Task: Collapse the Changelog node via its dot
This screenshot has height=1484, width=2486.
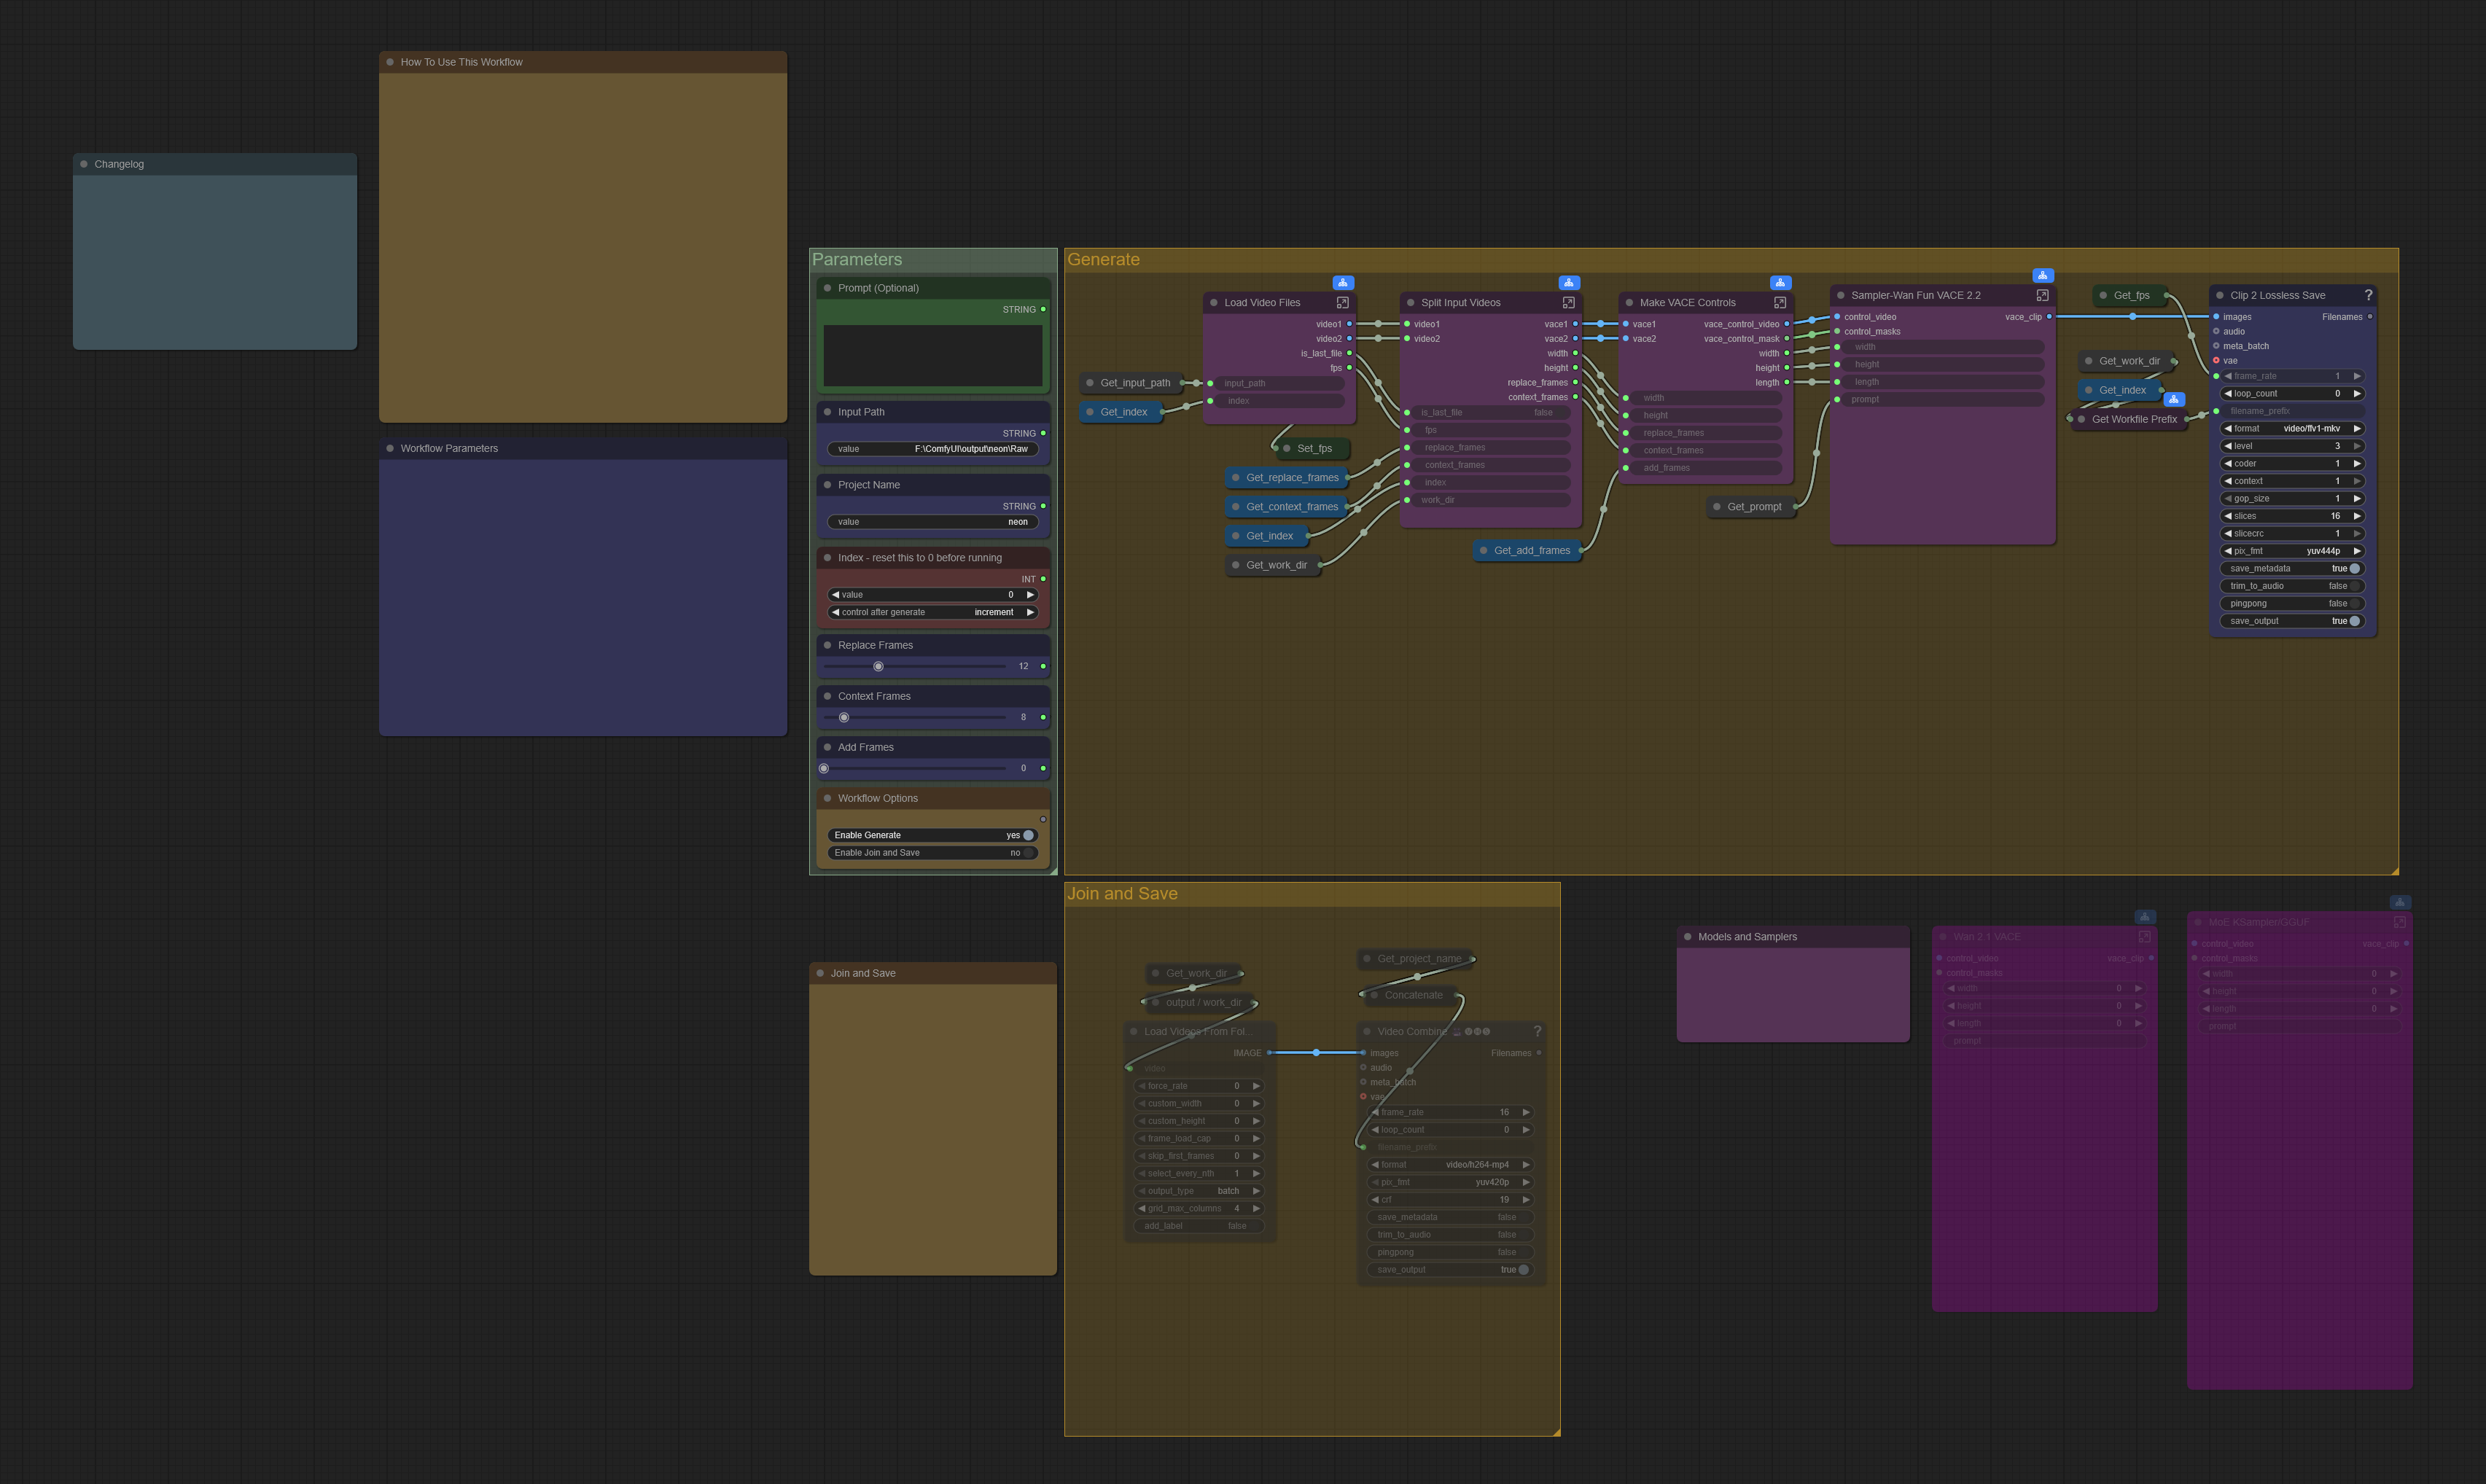Action: click(84, 164)
